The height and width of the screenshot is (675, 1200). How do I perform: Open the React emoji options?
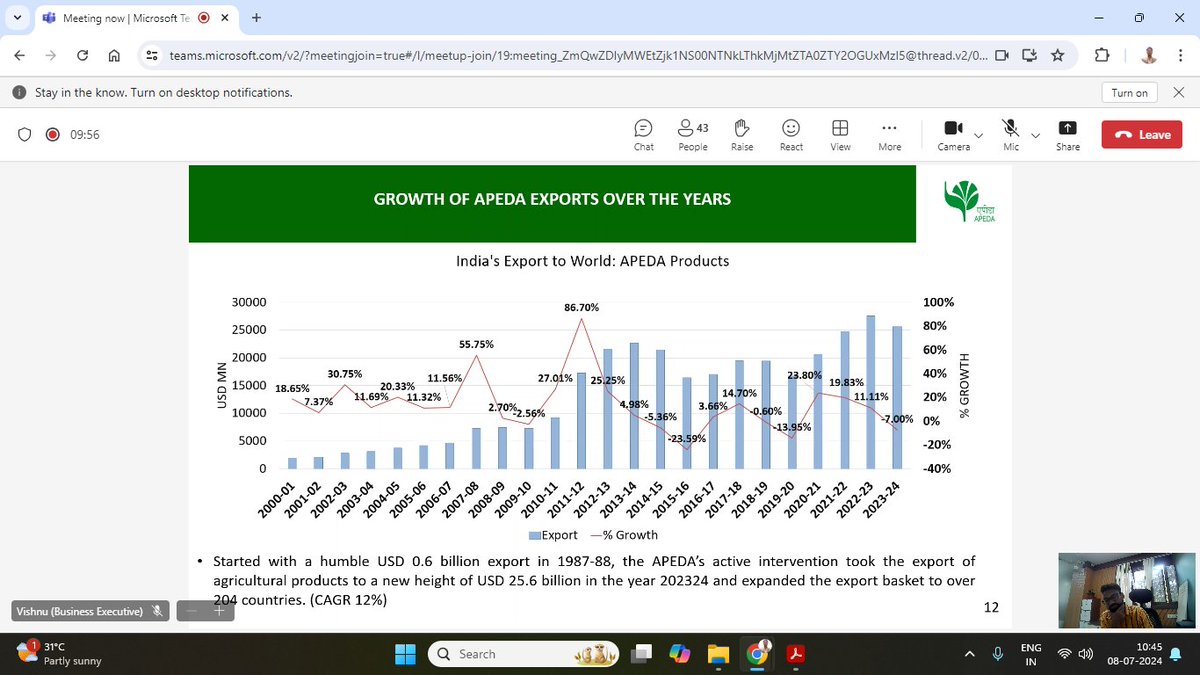(791, 135)
